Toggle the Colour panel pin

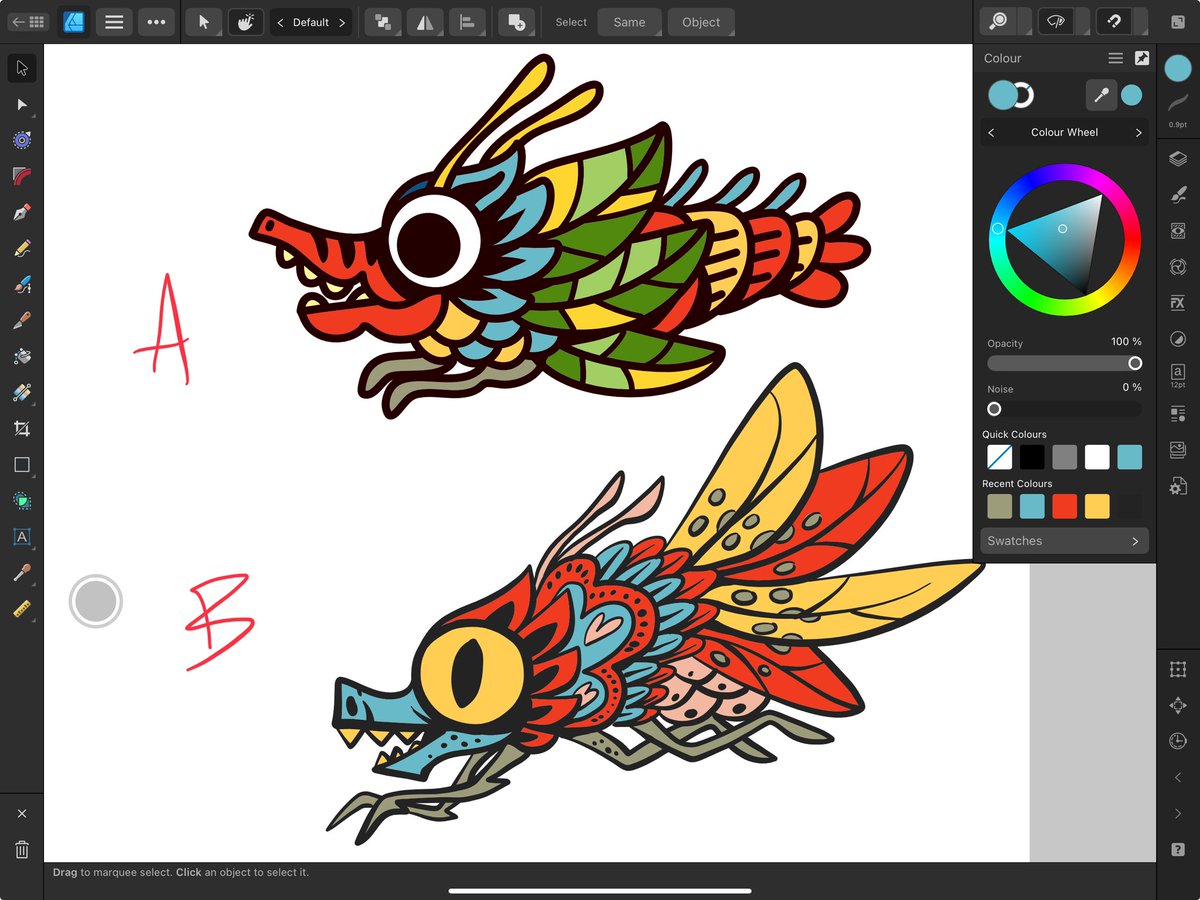[x=1142, y=58]
